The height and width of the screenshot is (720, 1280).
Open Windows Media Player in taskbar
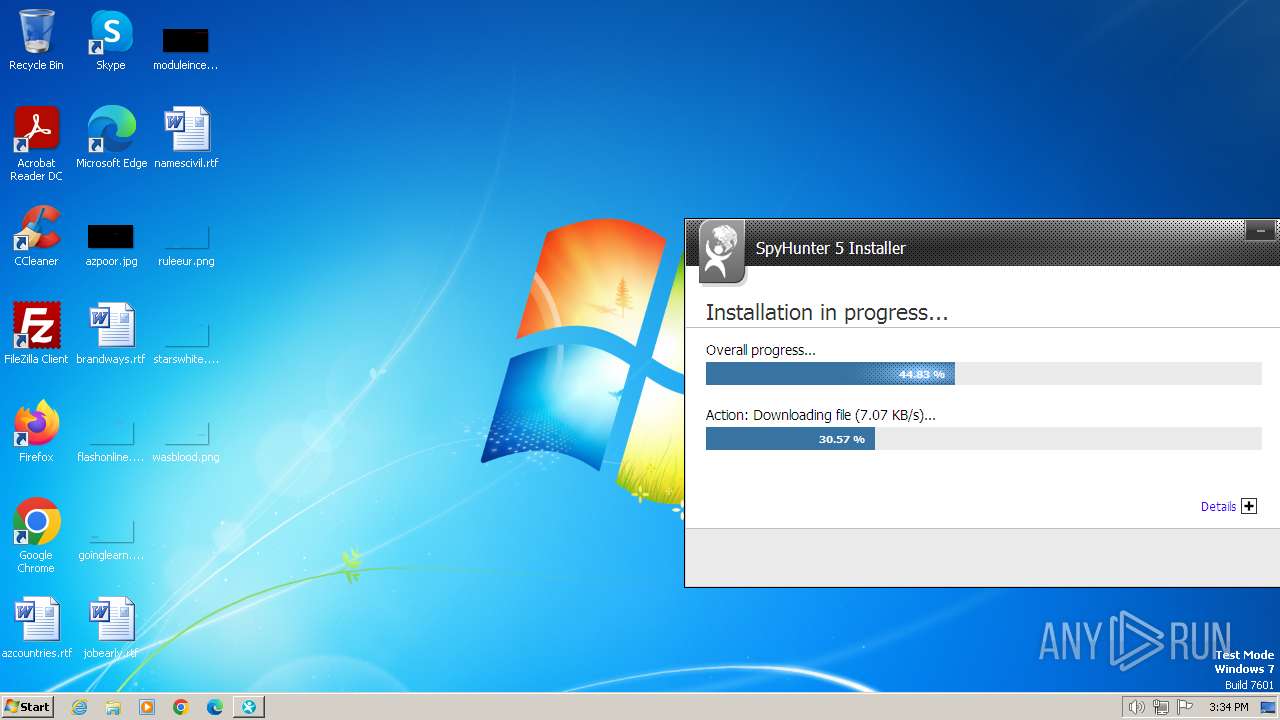tap(147, 707)
